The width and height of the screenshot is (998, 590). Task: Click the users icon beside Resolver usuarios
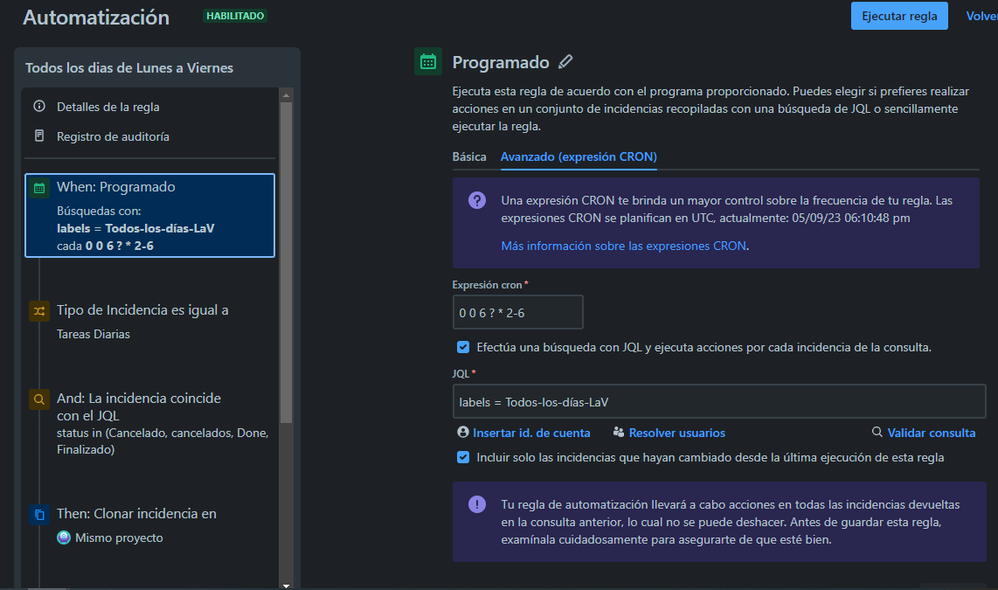pos(619,432)
